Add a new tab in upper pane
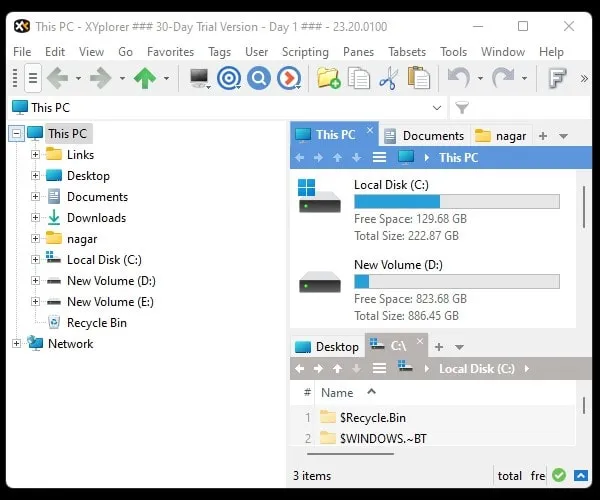The height and width of the screenshot is (500, 600). pyautogui.click(x=543, y=136)
